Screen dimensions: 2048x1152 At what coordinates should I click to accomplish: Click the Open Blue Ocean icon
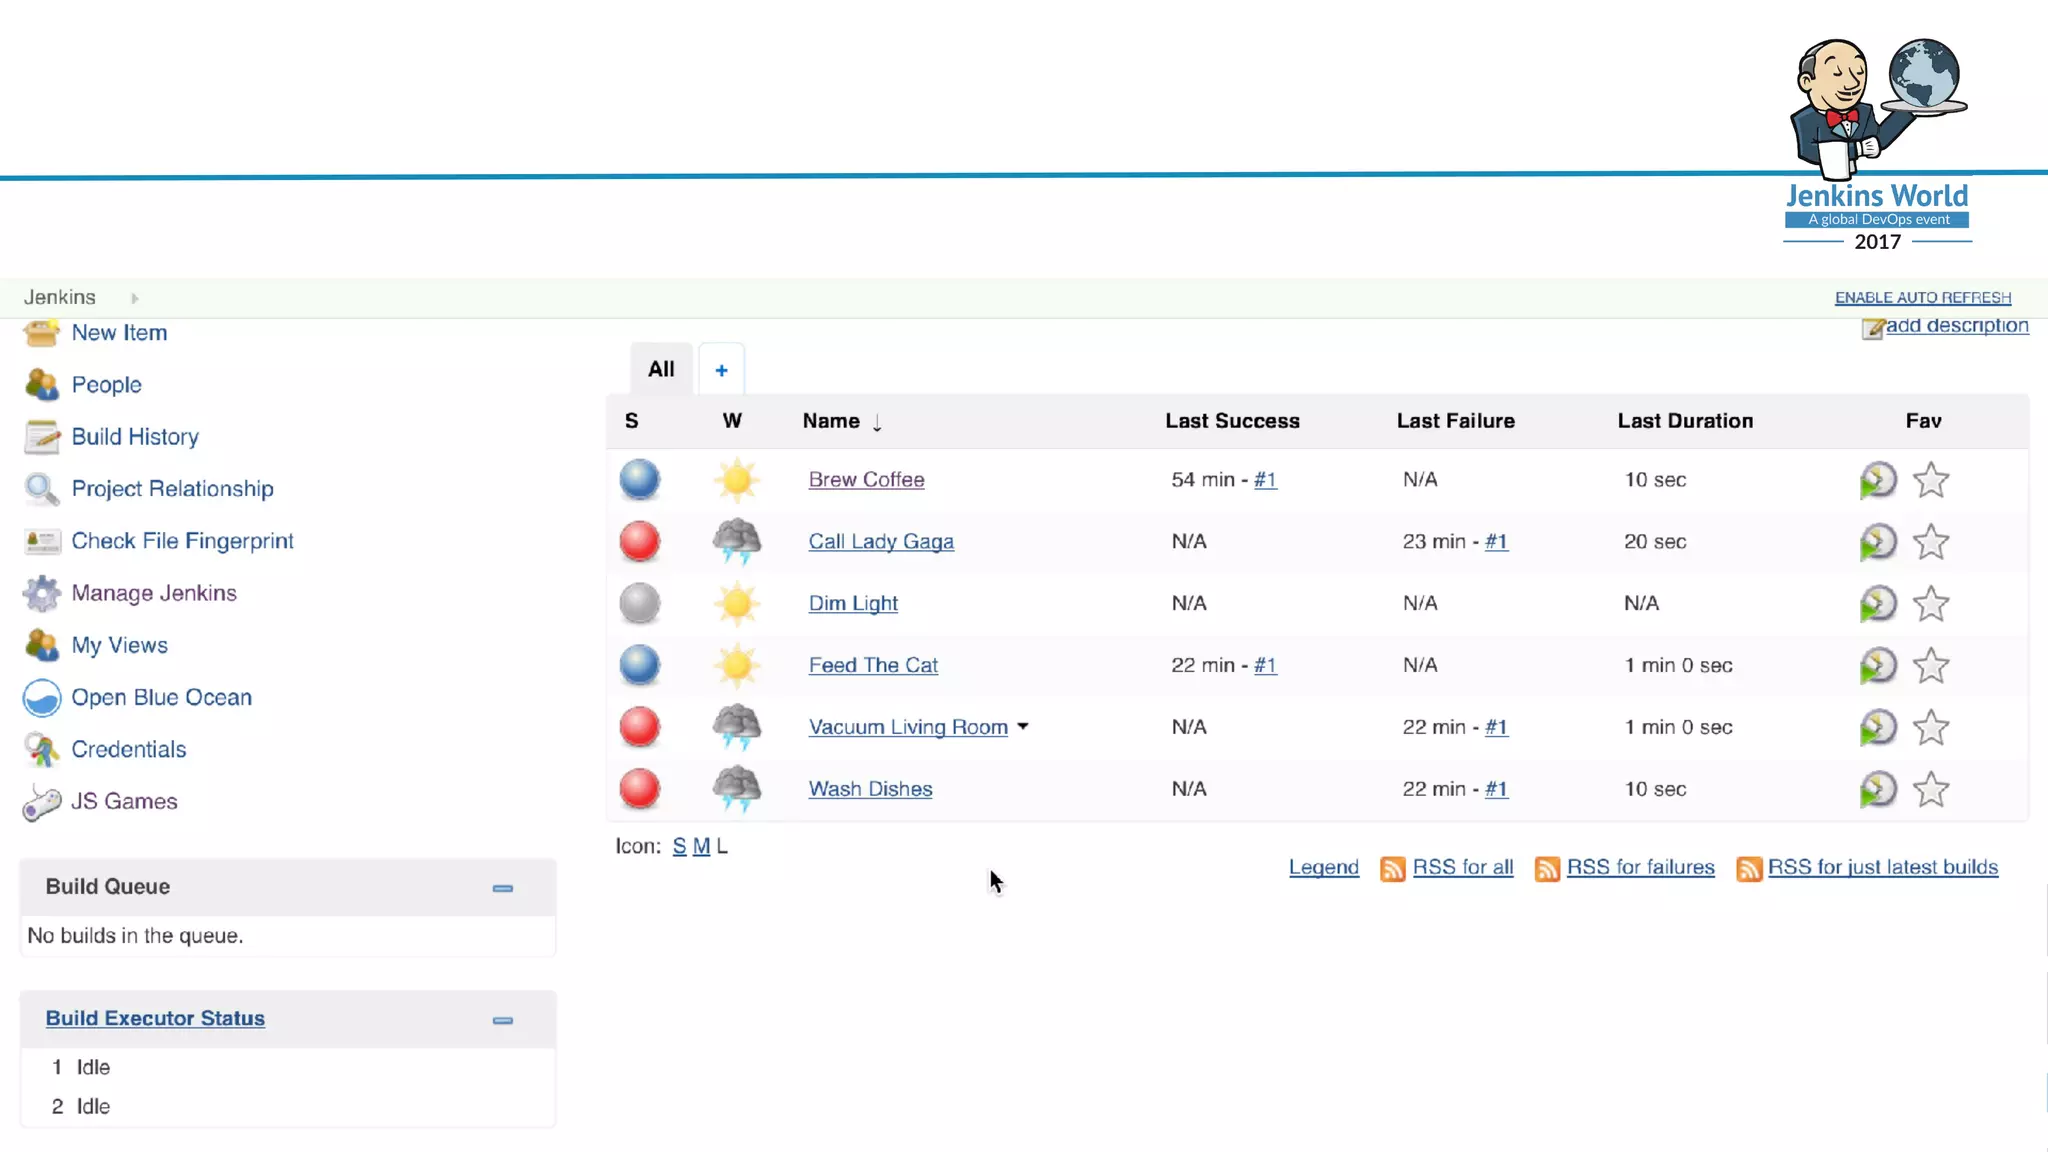pos(42,698)
